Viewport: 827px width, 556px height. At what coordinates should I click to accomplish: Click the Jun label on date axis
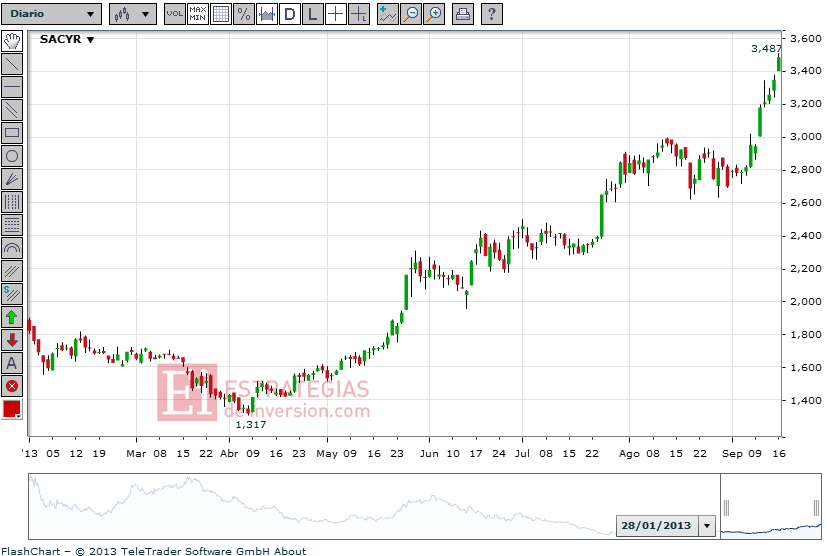pyautogui.click(x=429, y=454)
